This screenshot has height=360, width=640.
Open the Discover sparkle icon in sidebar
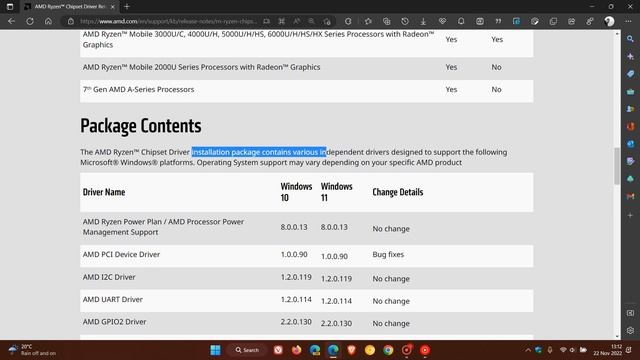coord(630,56)
